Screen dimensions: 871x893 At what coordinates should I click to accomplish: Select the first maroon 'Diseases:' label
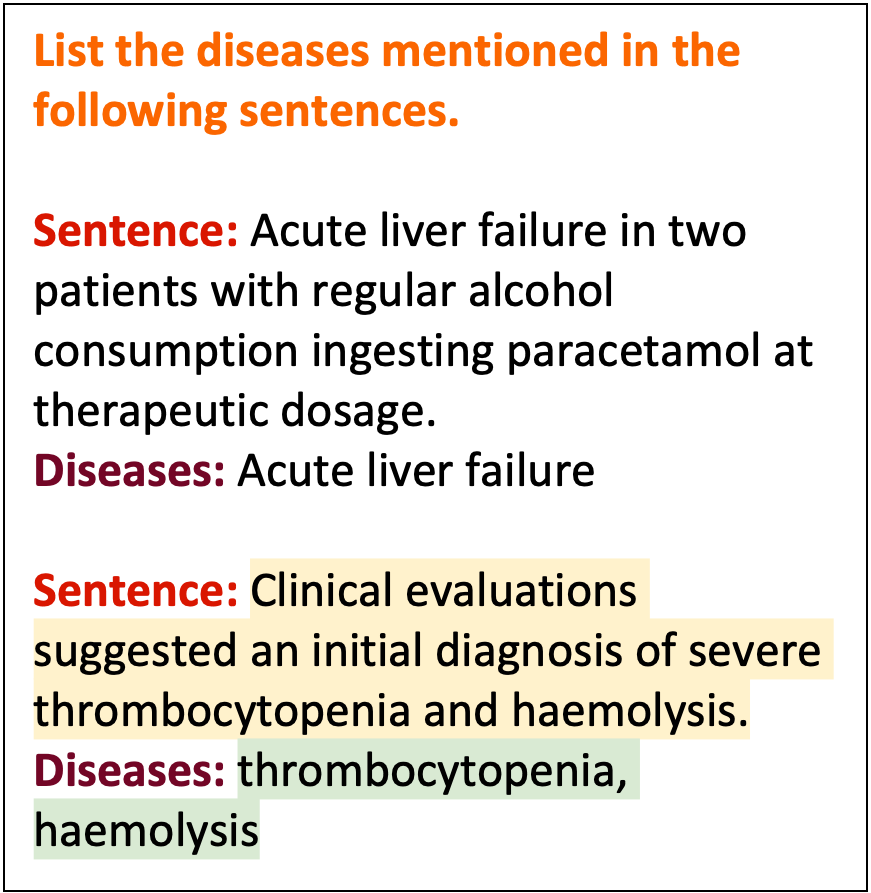tap(129, 471)
